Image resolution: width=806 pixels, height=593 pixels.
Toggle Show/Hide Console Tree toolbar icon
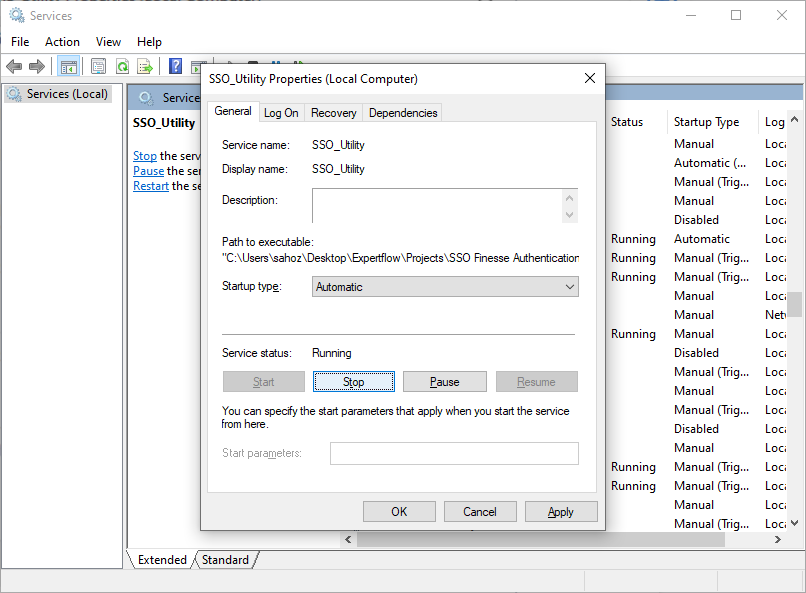[x=69, y=66]
